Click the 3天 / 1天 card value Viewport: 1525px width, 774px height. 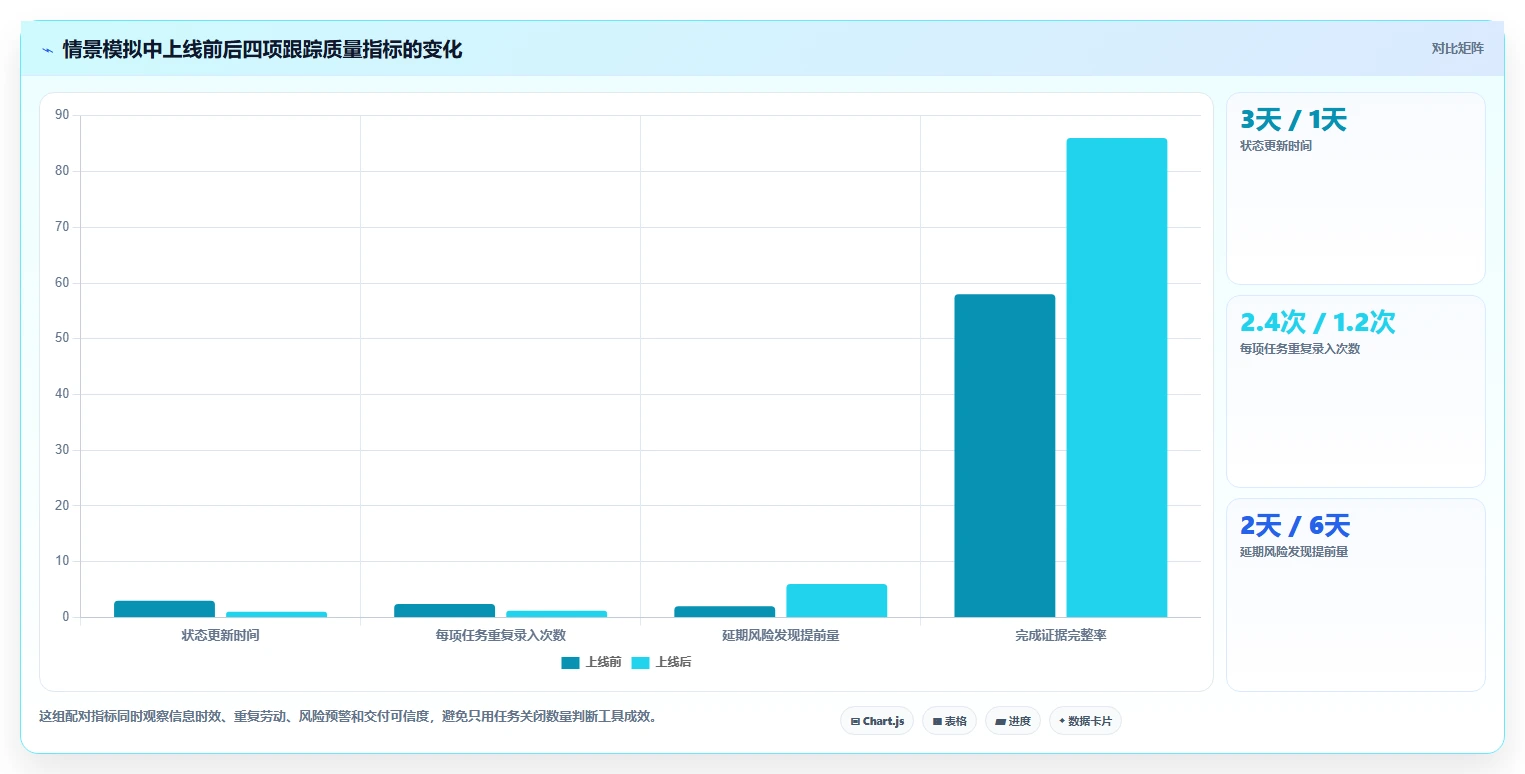click(x=1293, y=120)
